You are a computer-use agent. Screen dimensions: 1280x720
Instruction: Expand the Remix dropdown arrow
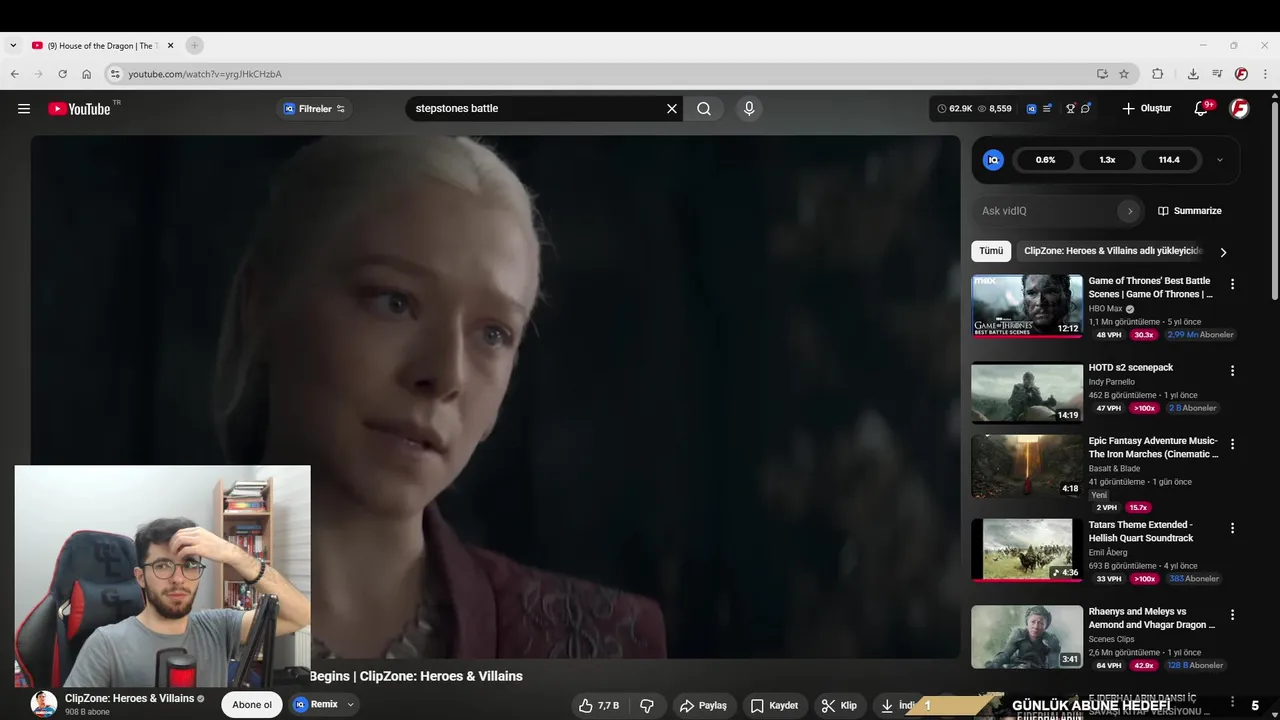coord(350,705)
